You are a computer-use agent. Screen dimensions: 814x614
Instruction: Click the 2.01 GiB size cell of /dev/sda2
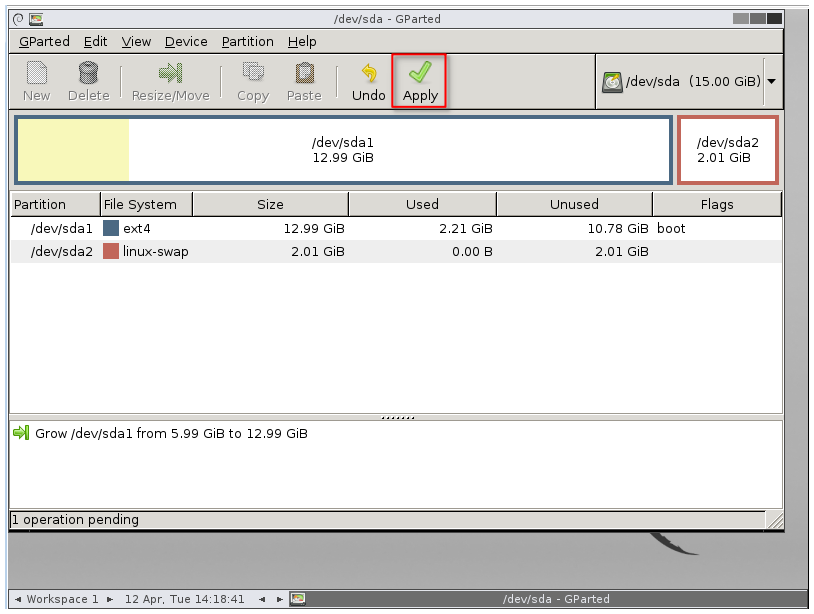pyautogui.click(x=318, y=252)
